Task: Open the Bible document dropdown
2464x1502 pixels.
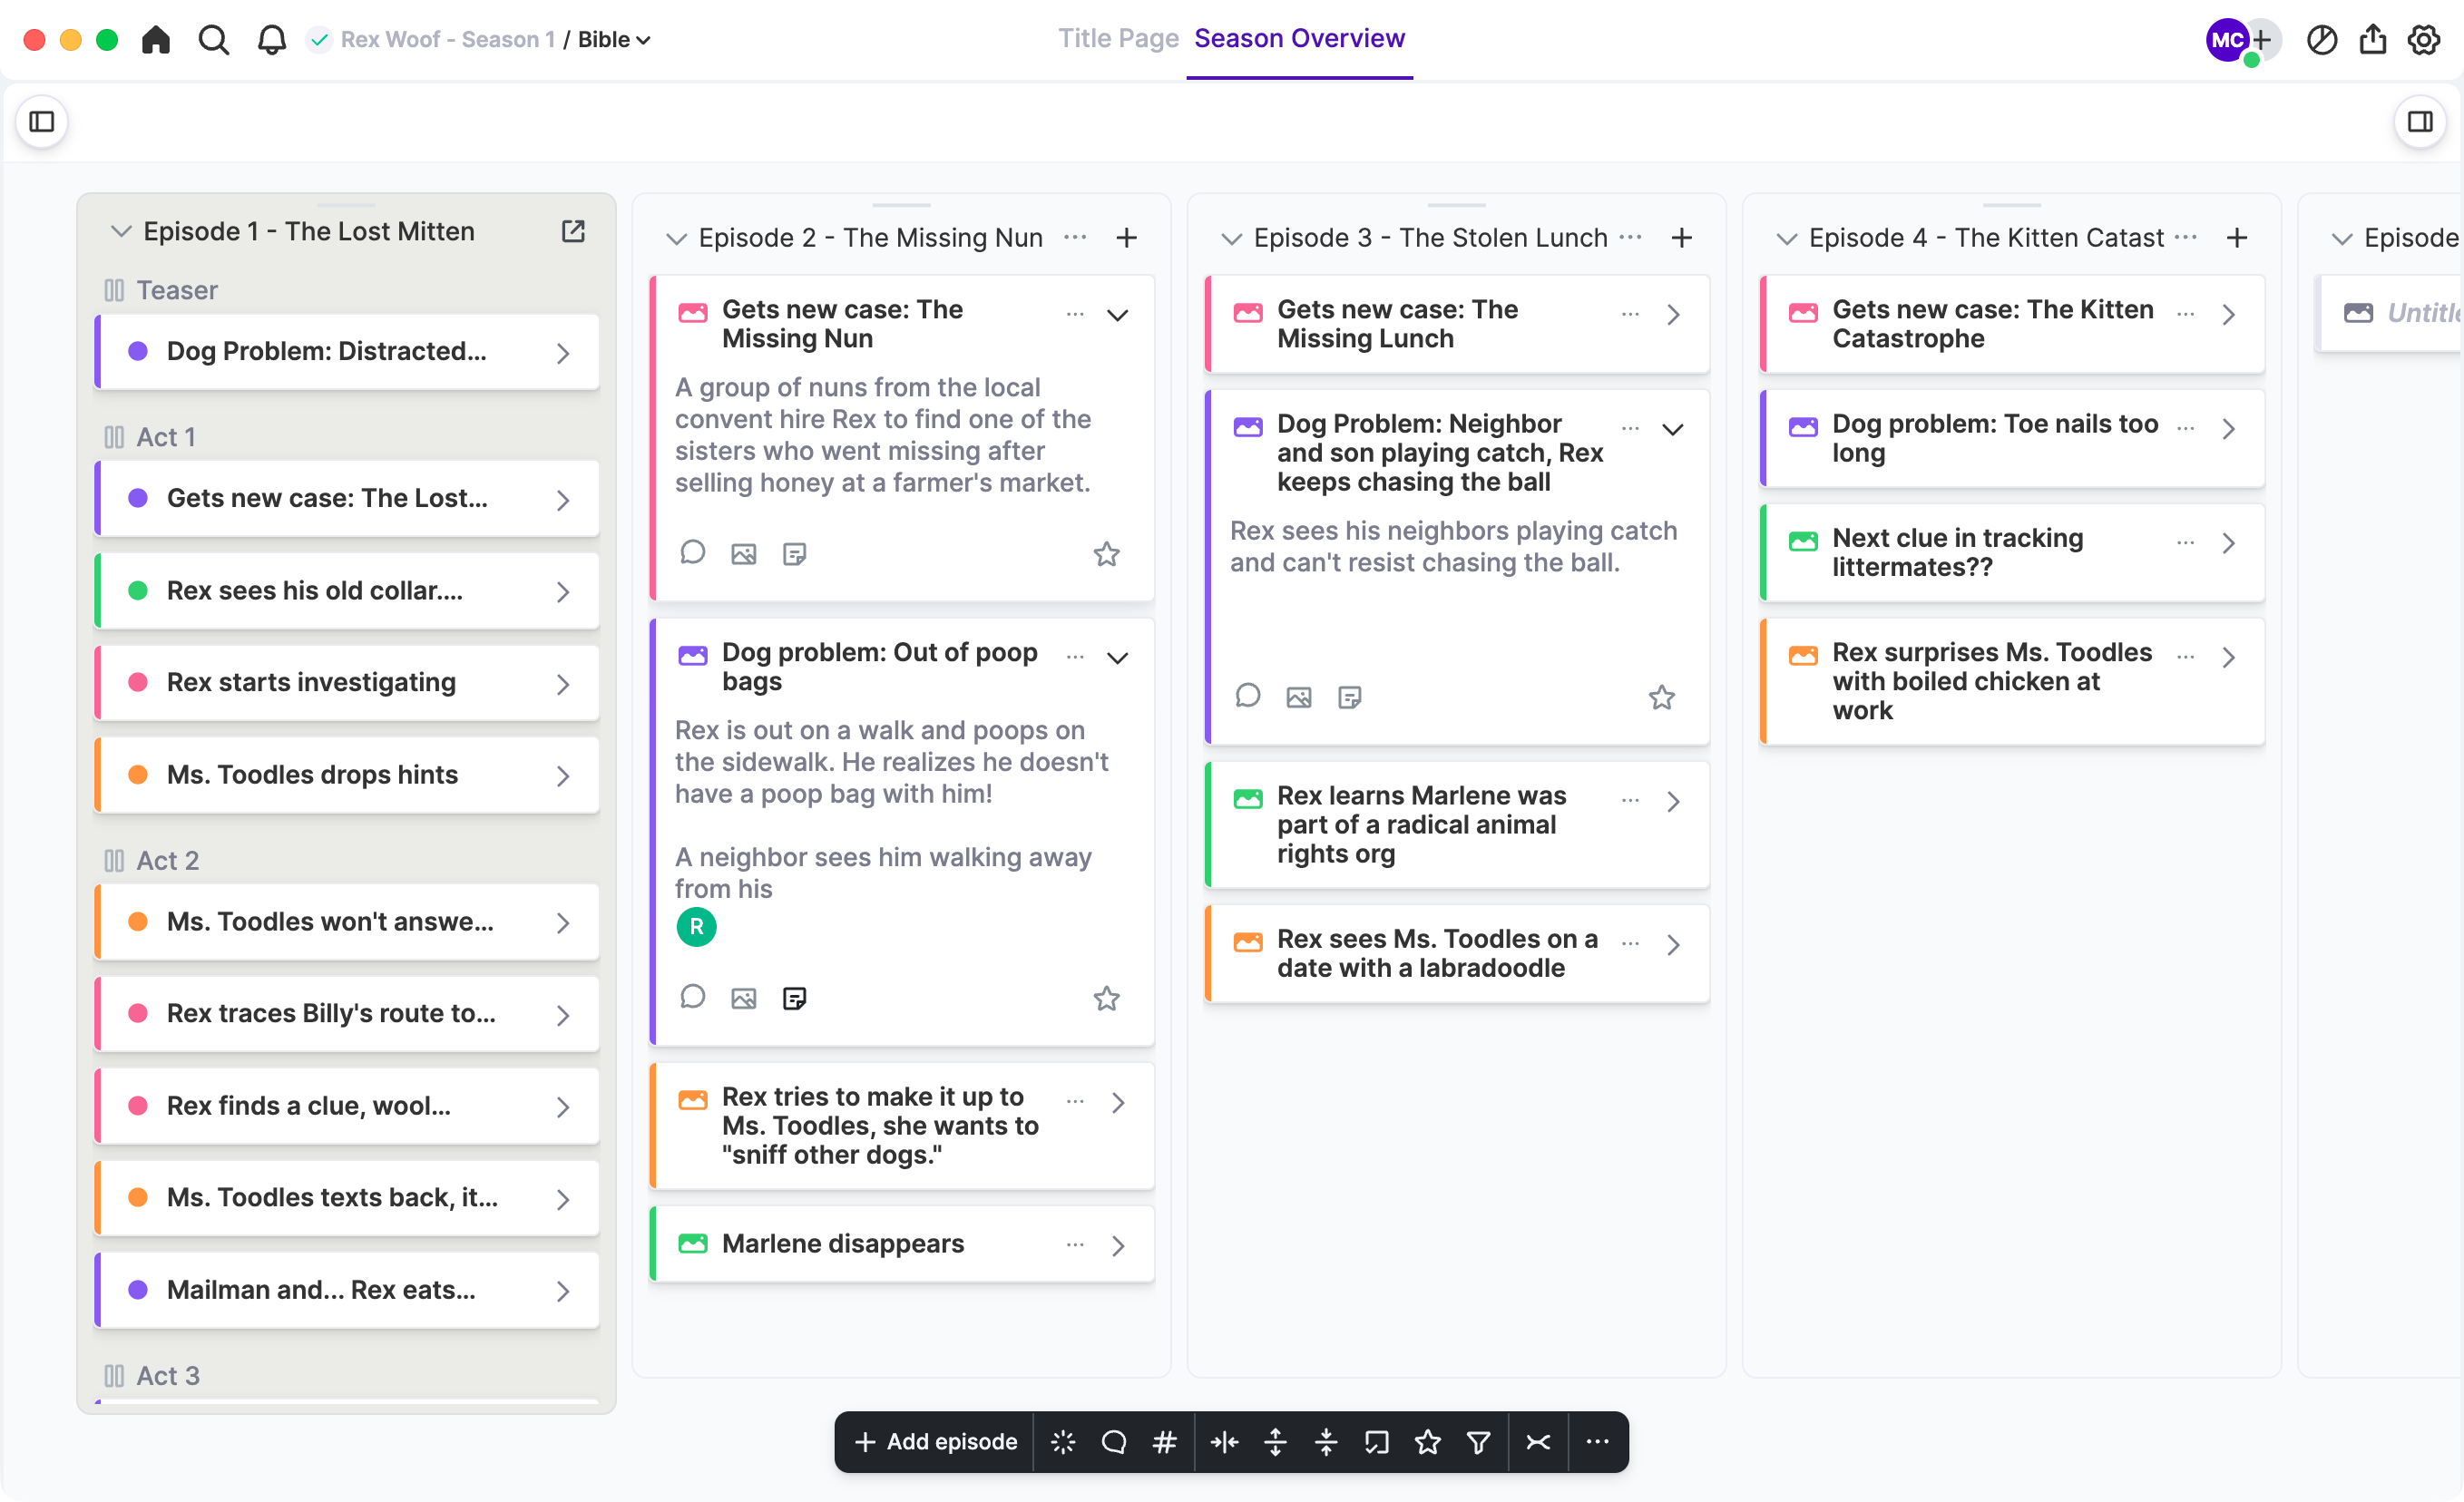Action: (614, 39)
